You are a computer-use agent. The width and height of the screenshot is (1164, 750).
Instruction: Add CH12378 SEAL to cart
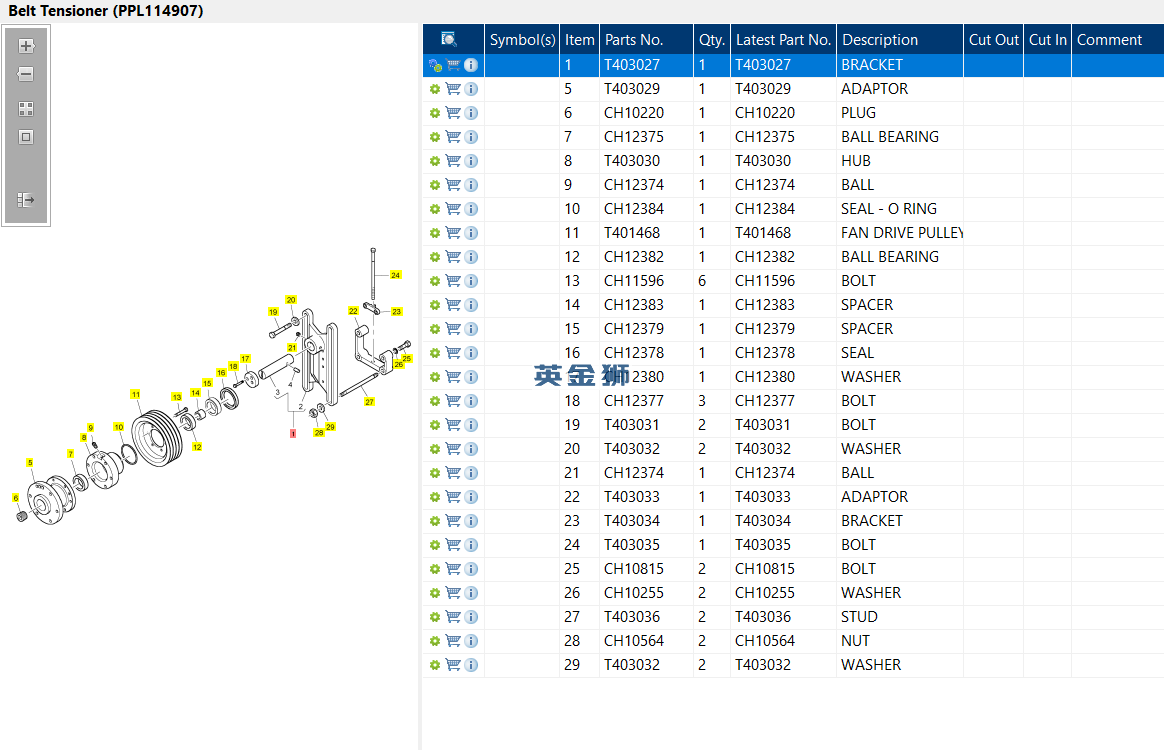click(x=453, y=353)
